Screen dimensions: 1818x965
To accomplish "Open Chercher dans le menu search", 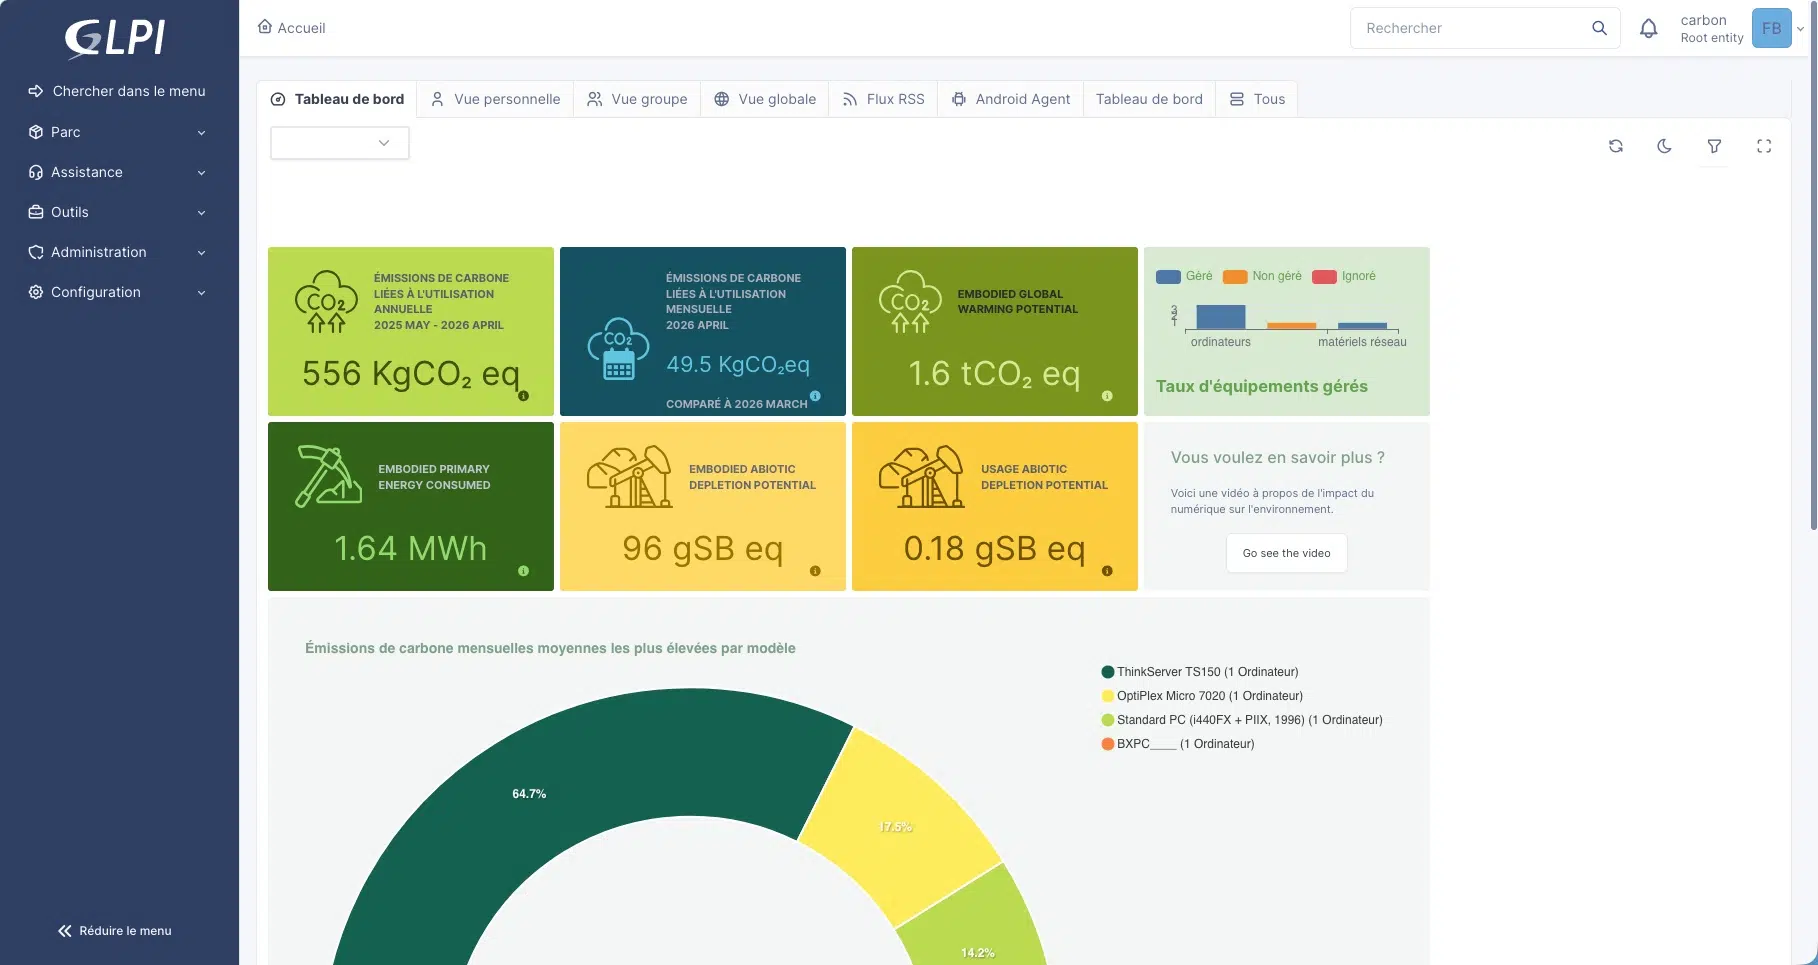I will tap(117, 91).
